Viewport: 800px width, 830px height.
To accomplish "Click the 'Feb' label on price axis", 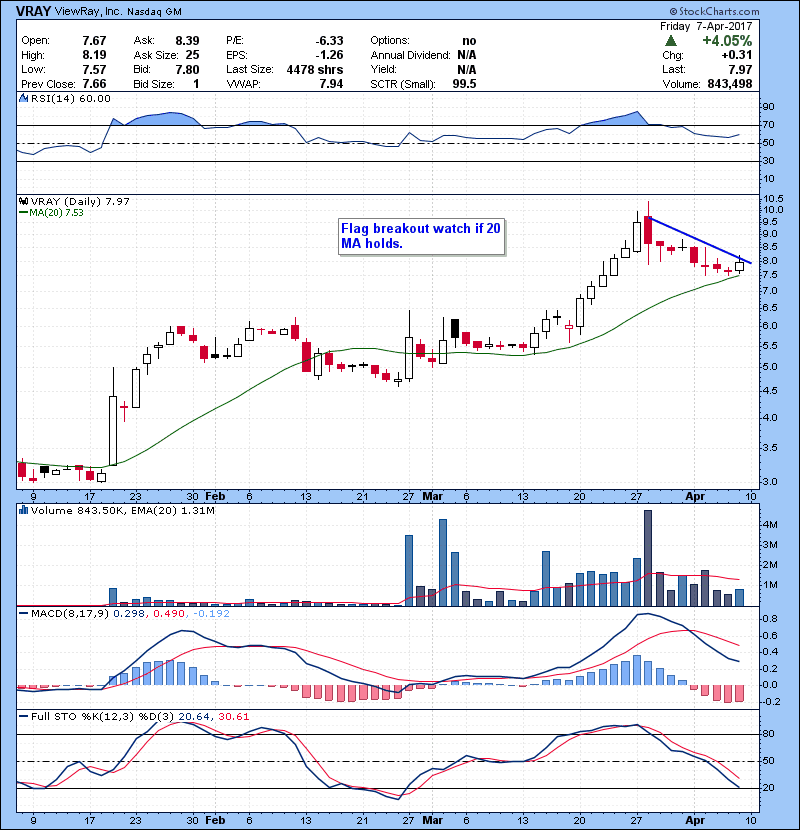I will coord(215,497).
